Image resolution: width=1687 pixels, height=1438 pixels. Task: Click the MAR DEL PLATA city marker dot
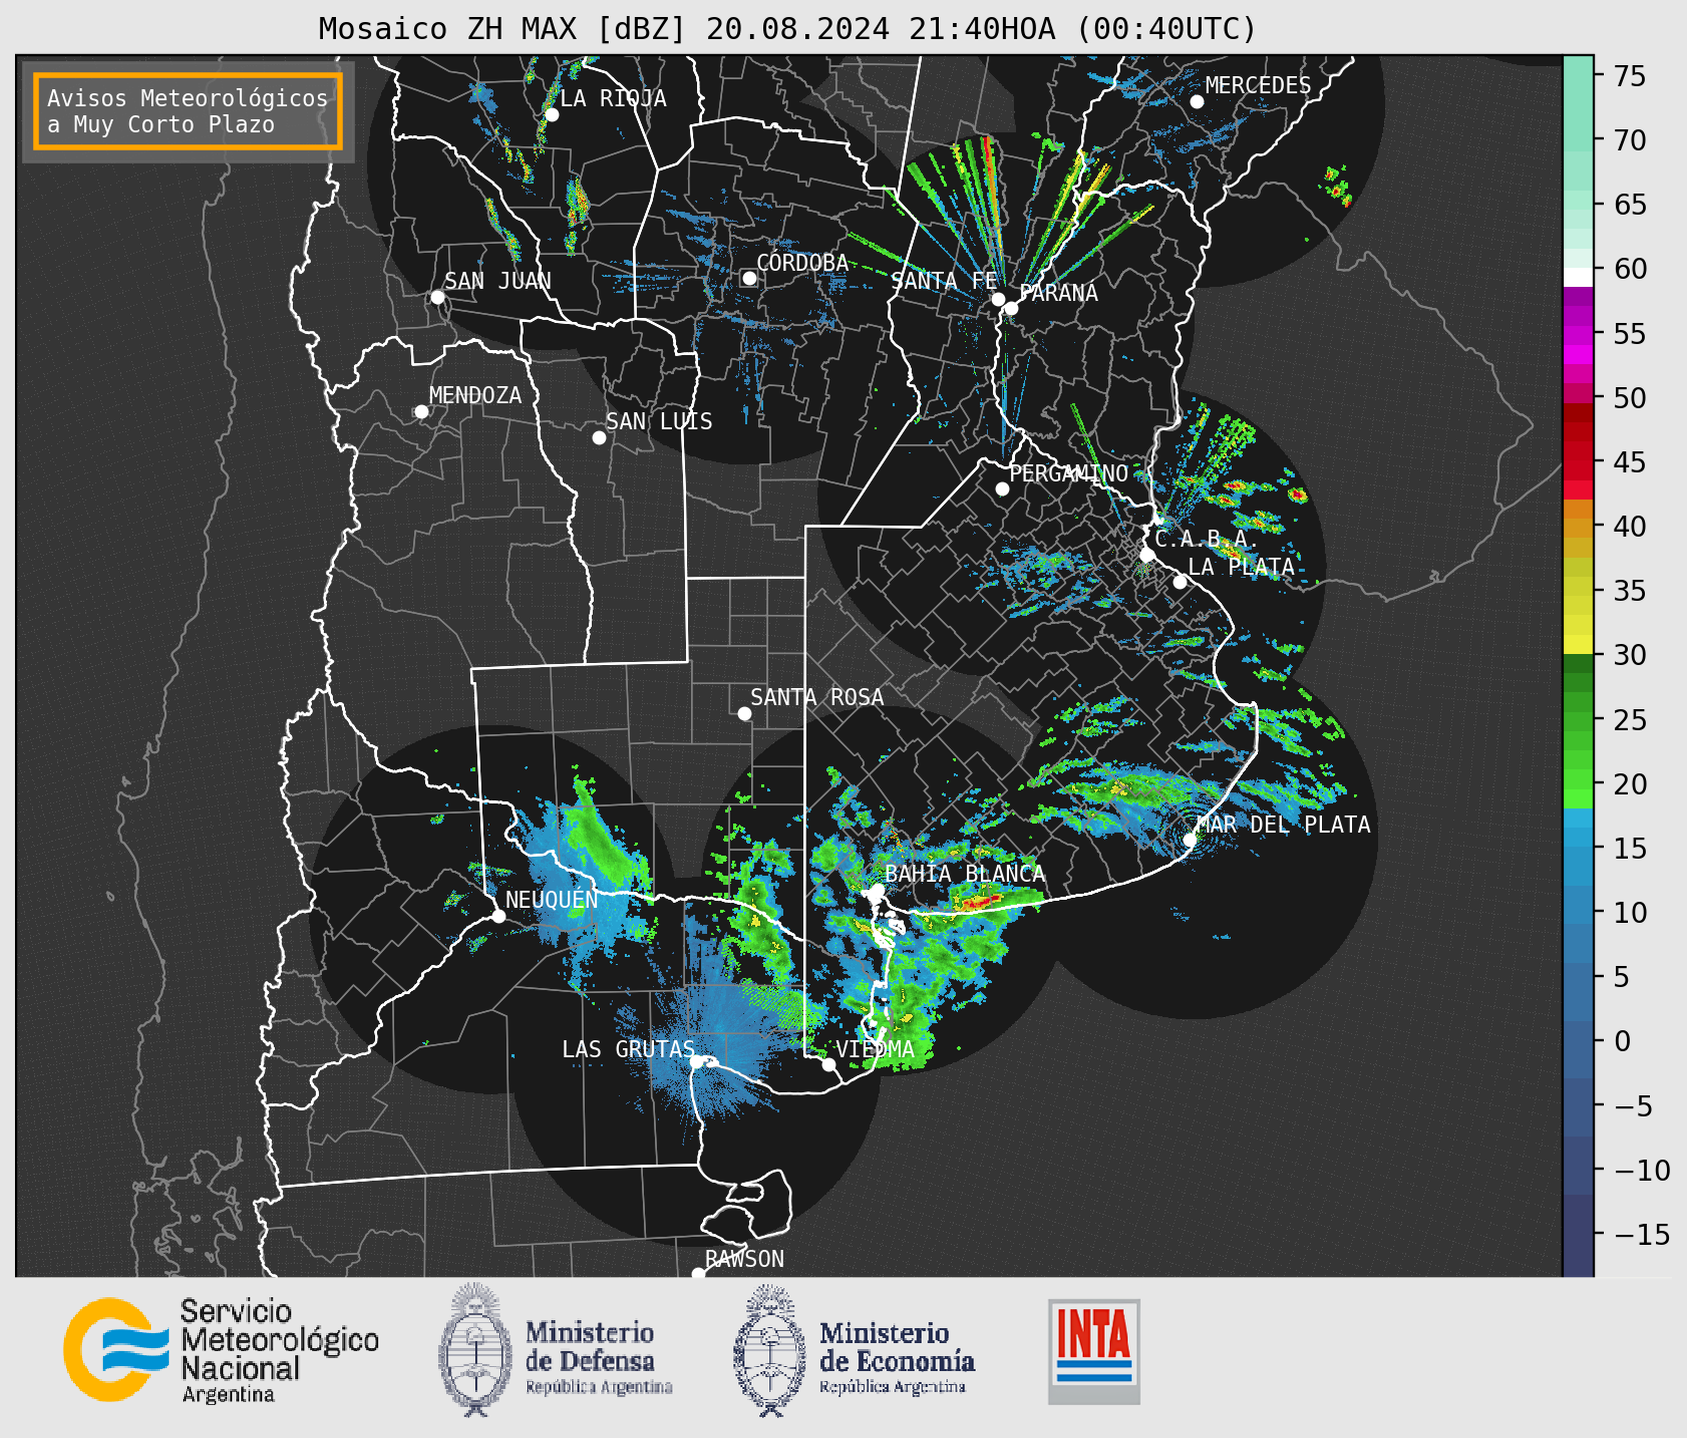coord(1190,840)
